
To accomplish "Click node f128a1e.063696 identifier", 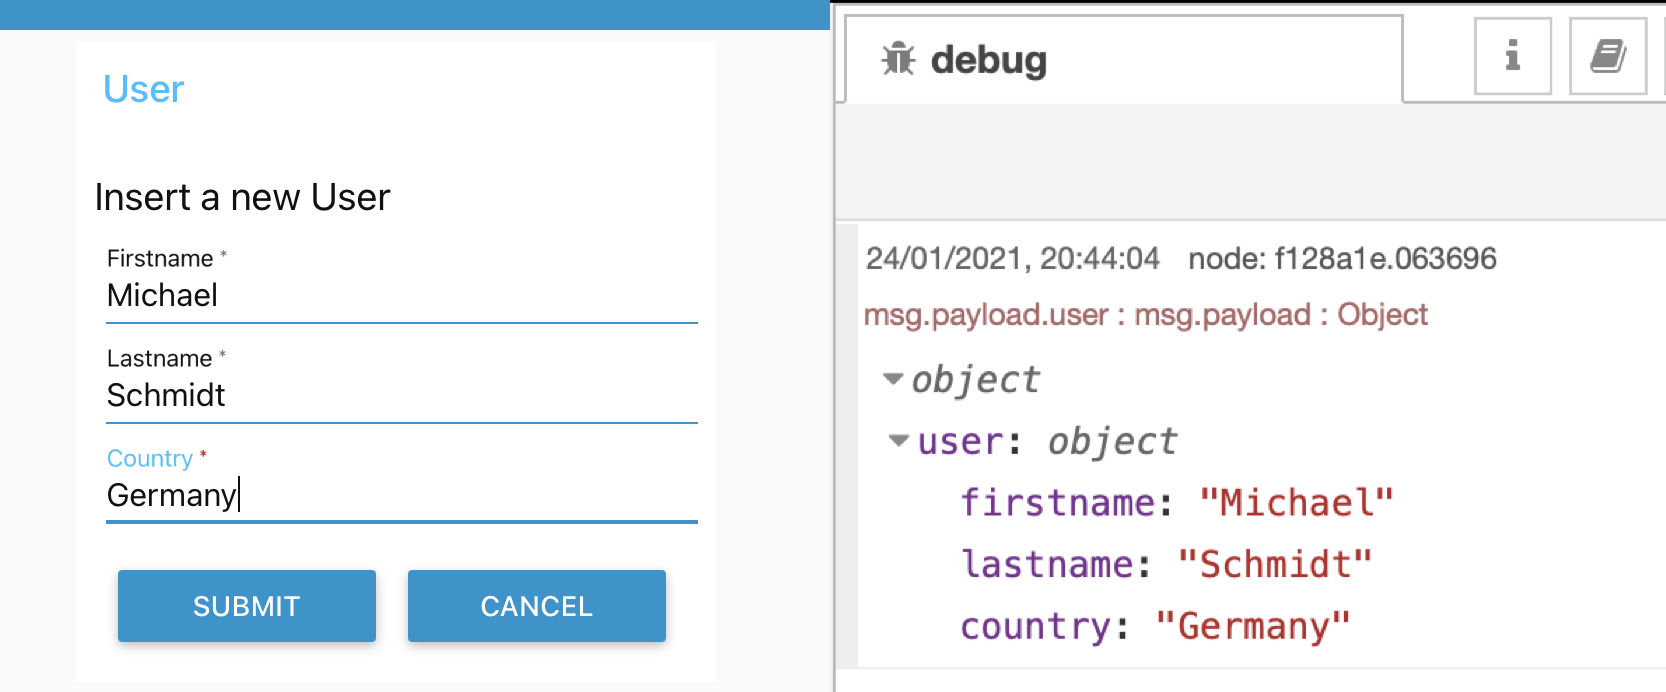I will [1342, 259].
